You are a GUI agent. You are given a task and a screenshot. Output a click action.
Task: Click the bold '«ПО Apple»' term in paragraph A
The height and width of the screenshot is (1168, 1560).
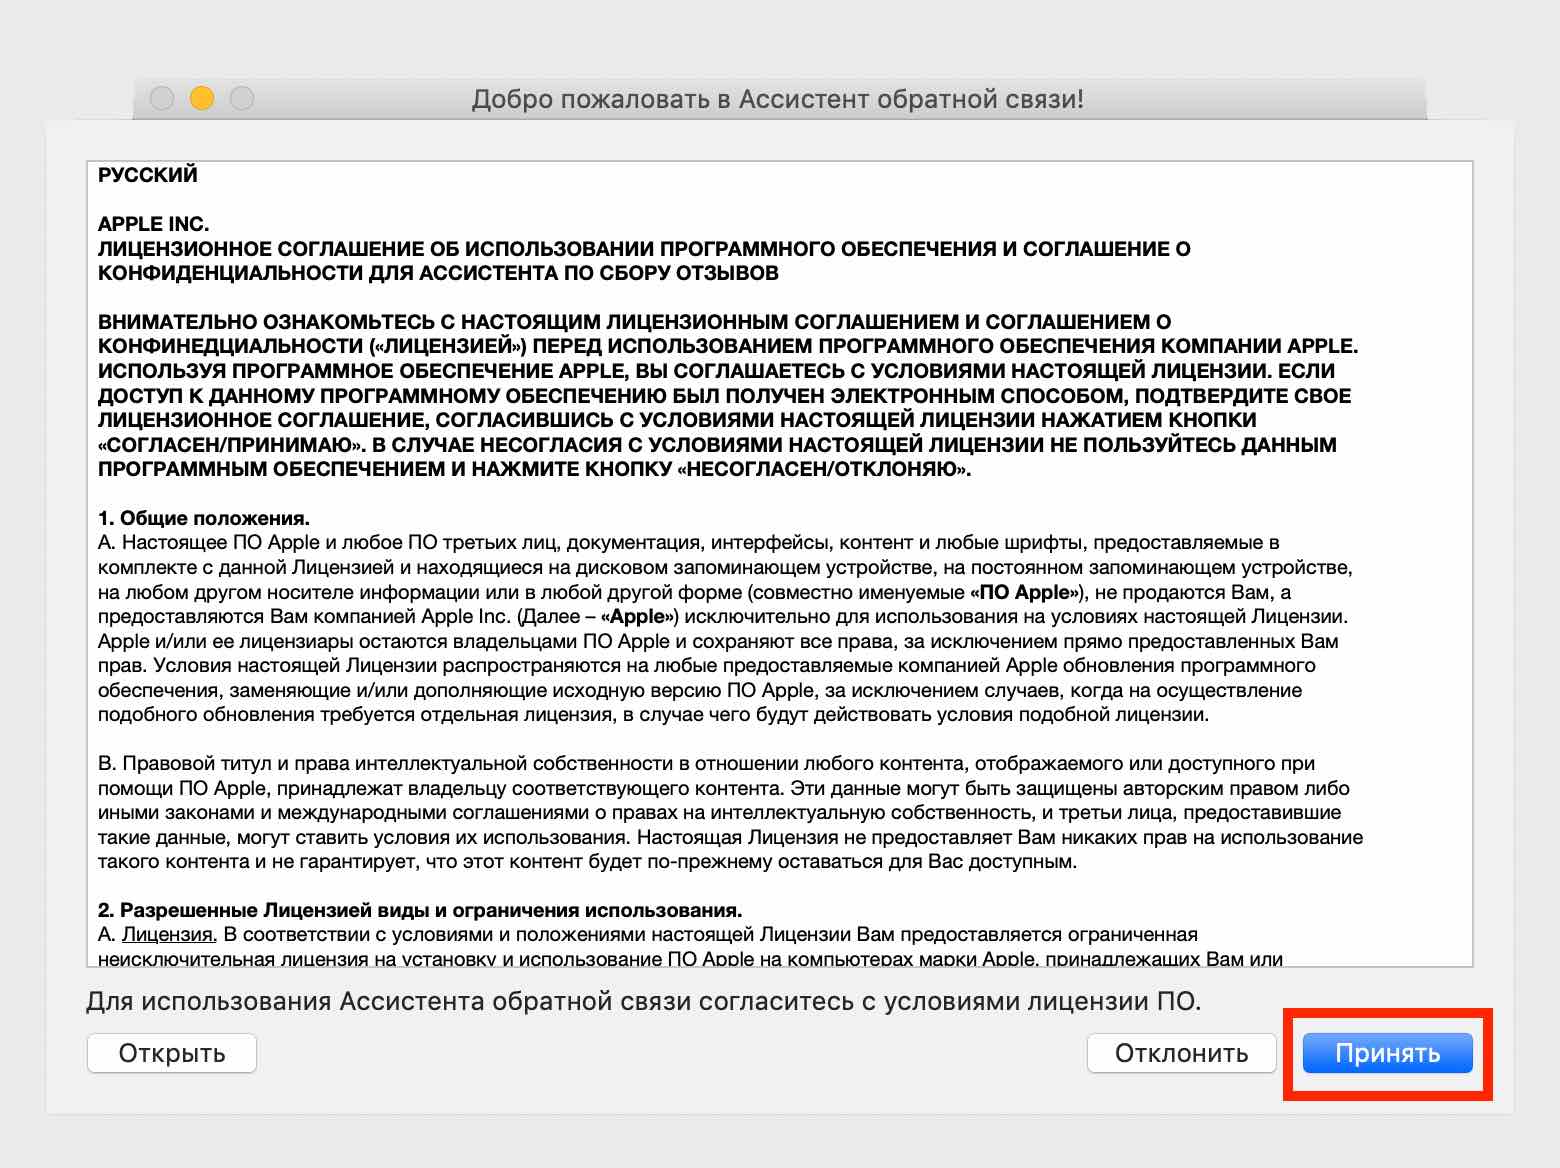(x=1026, y=592)
